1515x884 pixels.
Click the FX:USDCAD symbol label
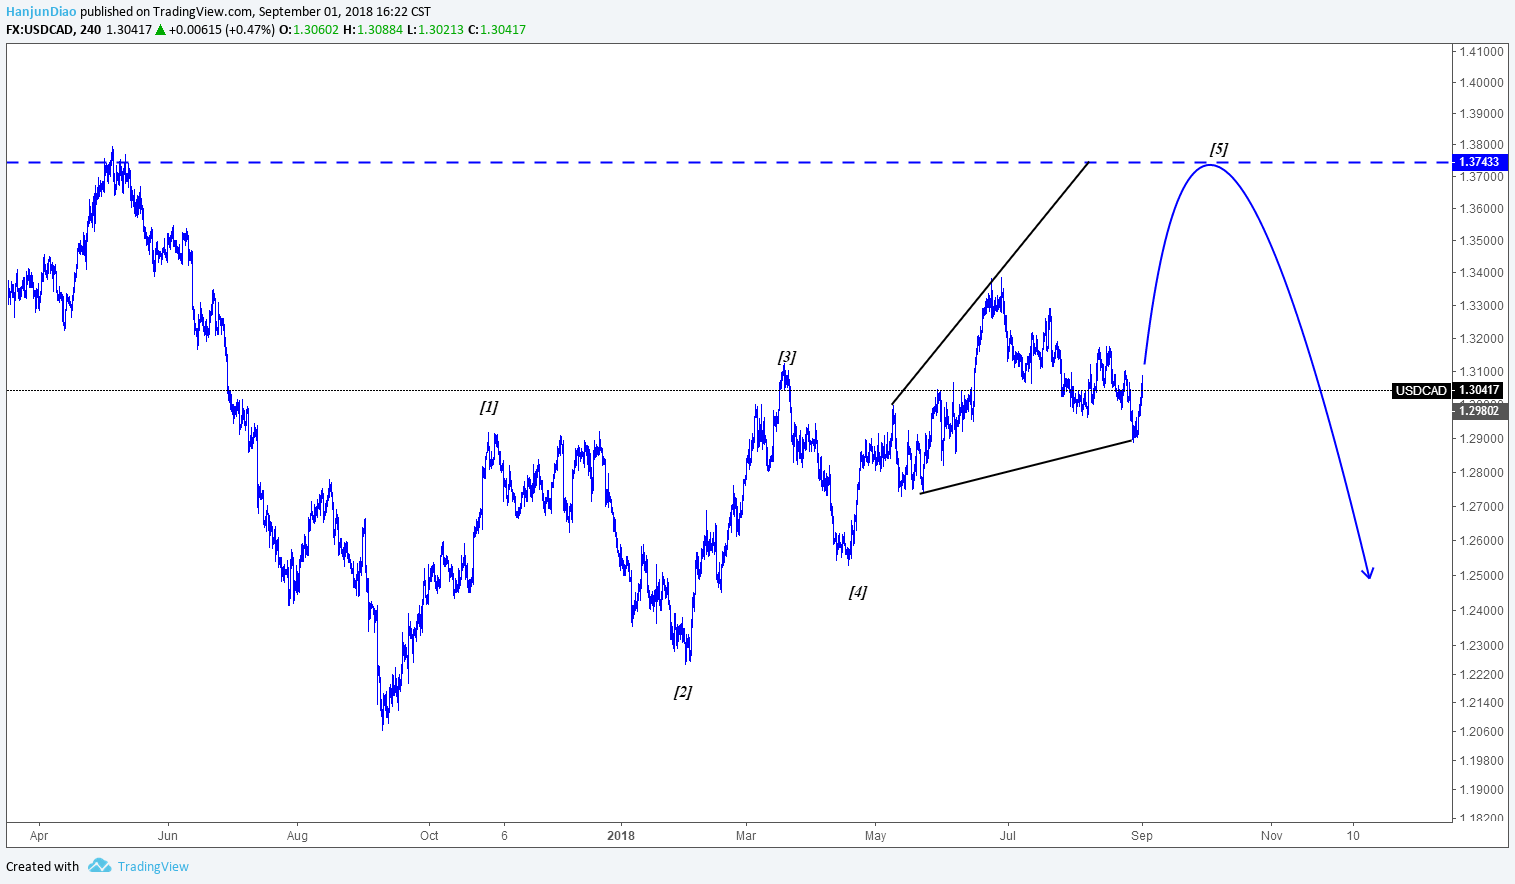[x=40, y=30]
